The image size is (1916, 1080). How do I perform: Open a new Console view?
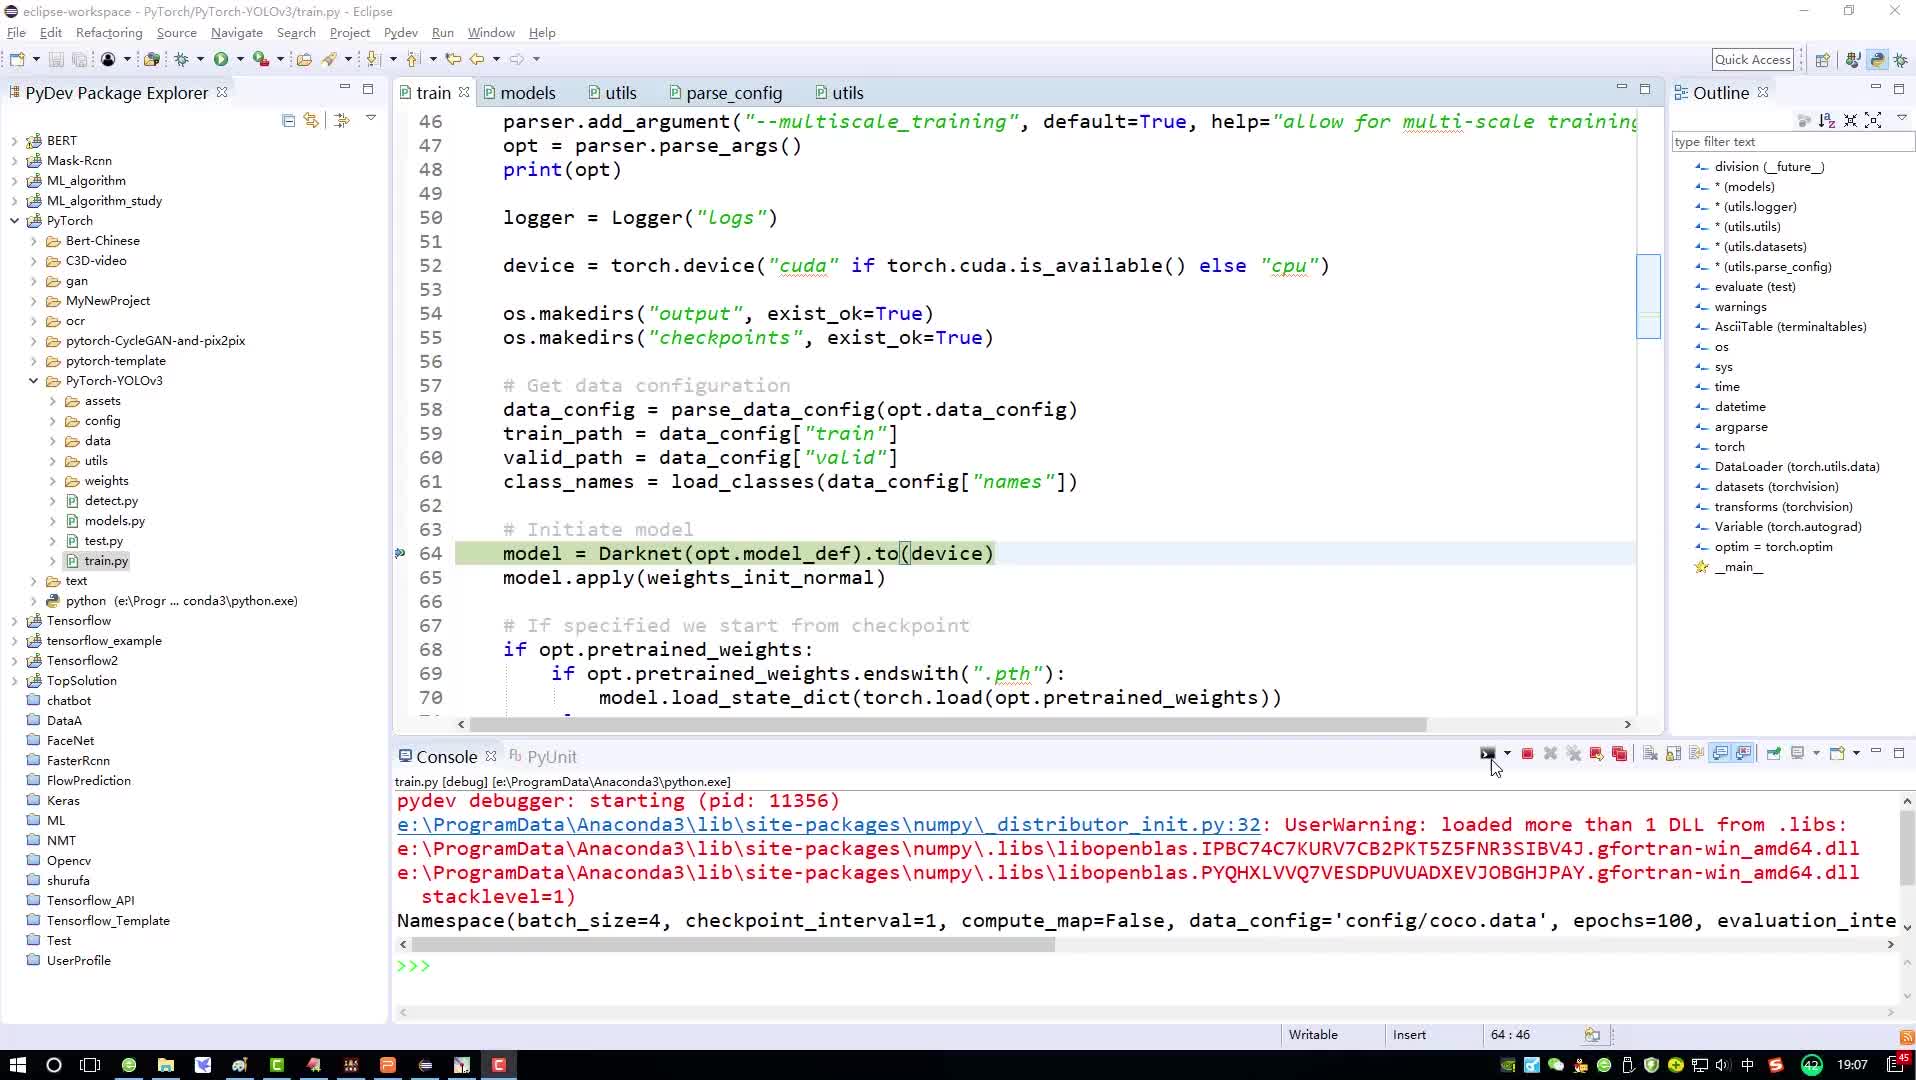point(1837,754)
